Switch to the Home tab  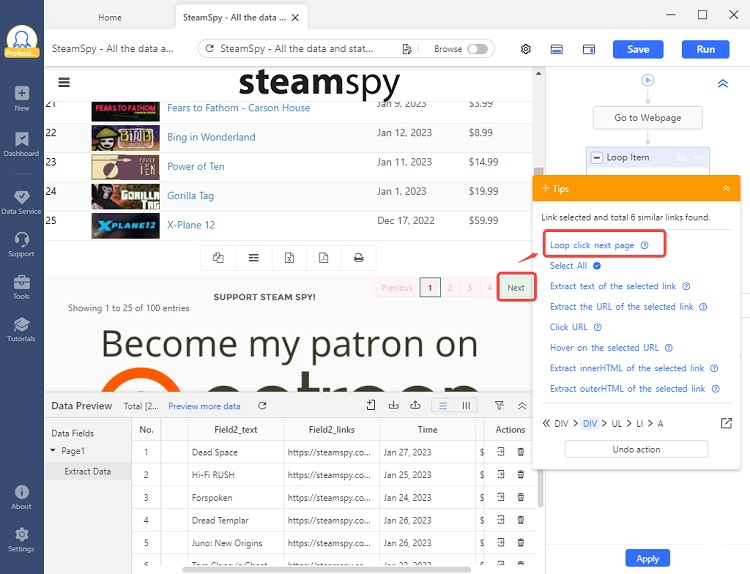click(110, 17)
